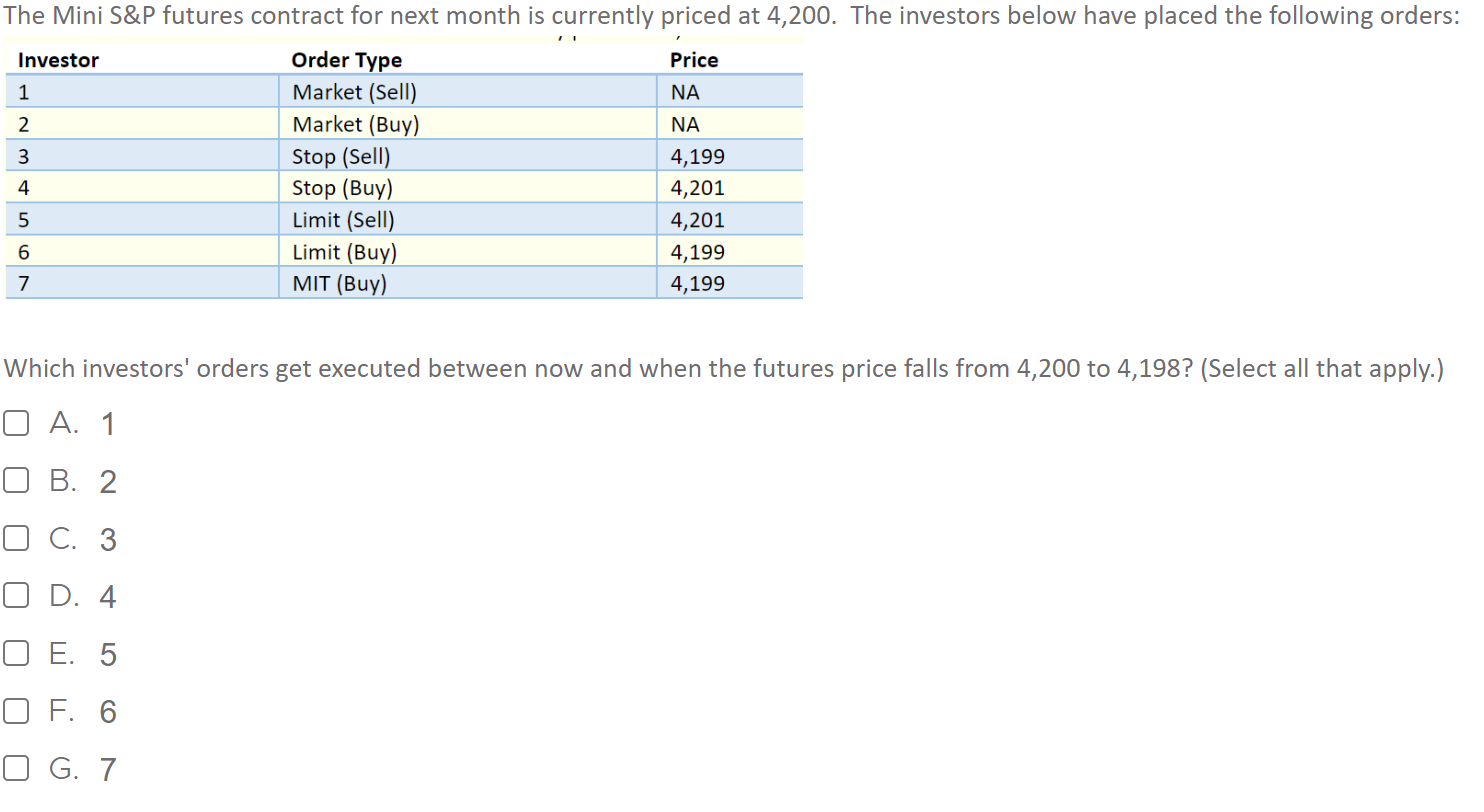This screenshot has width=1484, height=812.
Task: Check the checkbox for option B
Action: (x=16, y=480)
